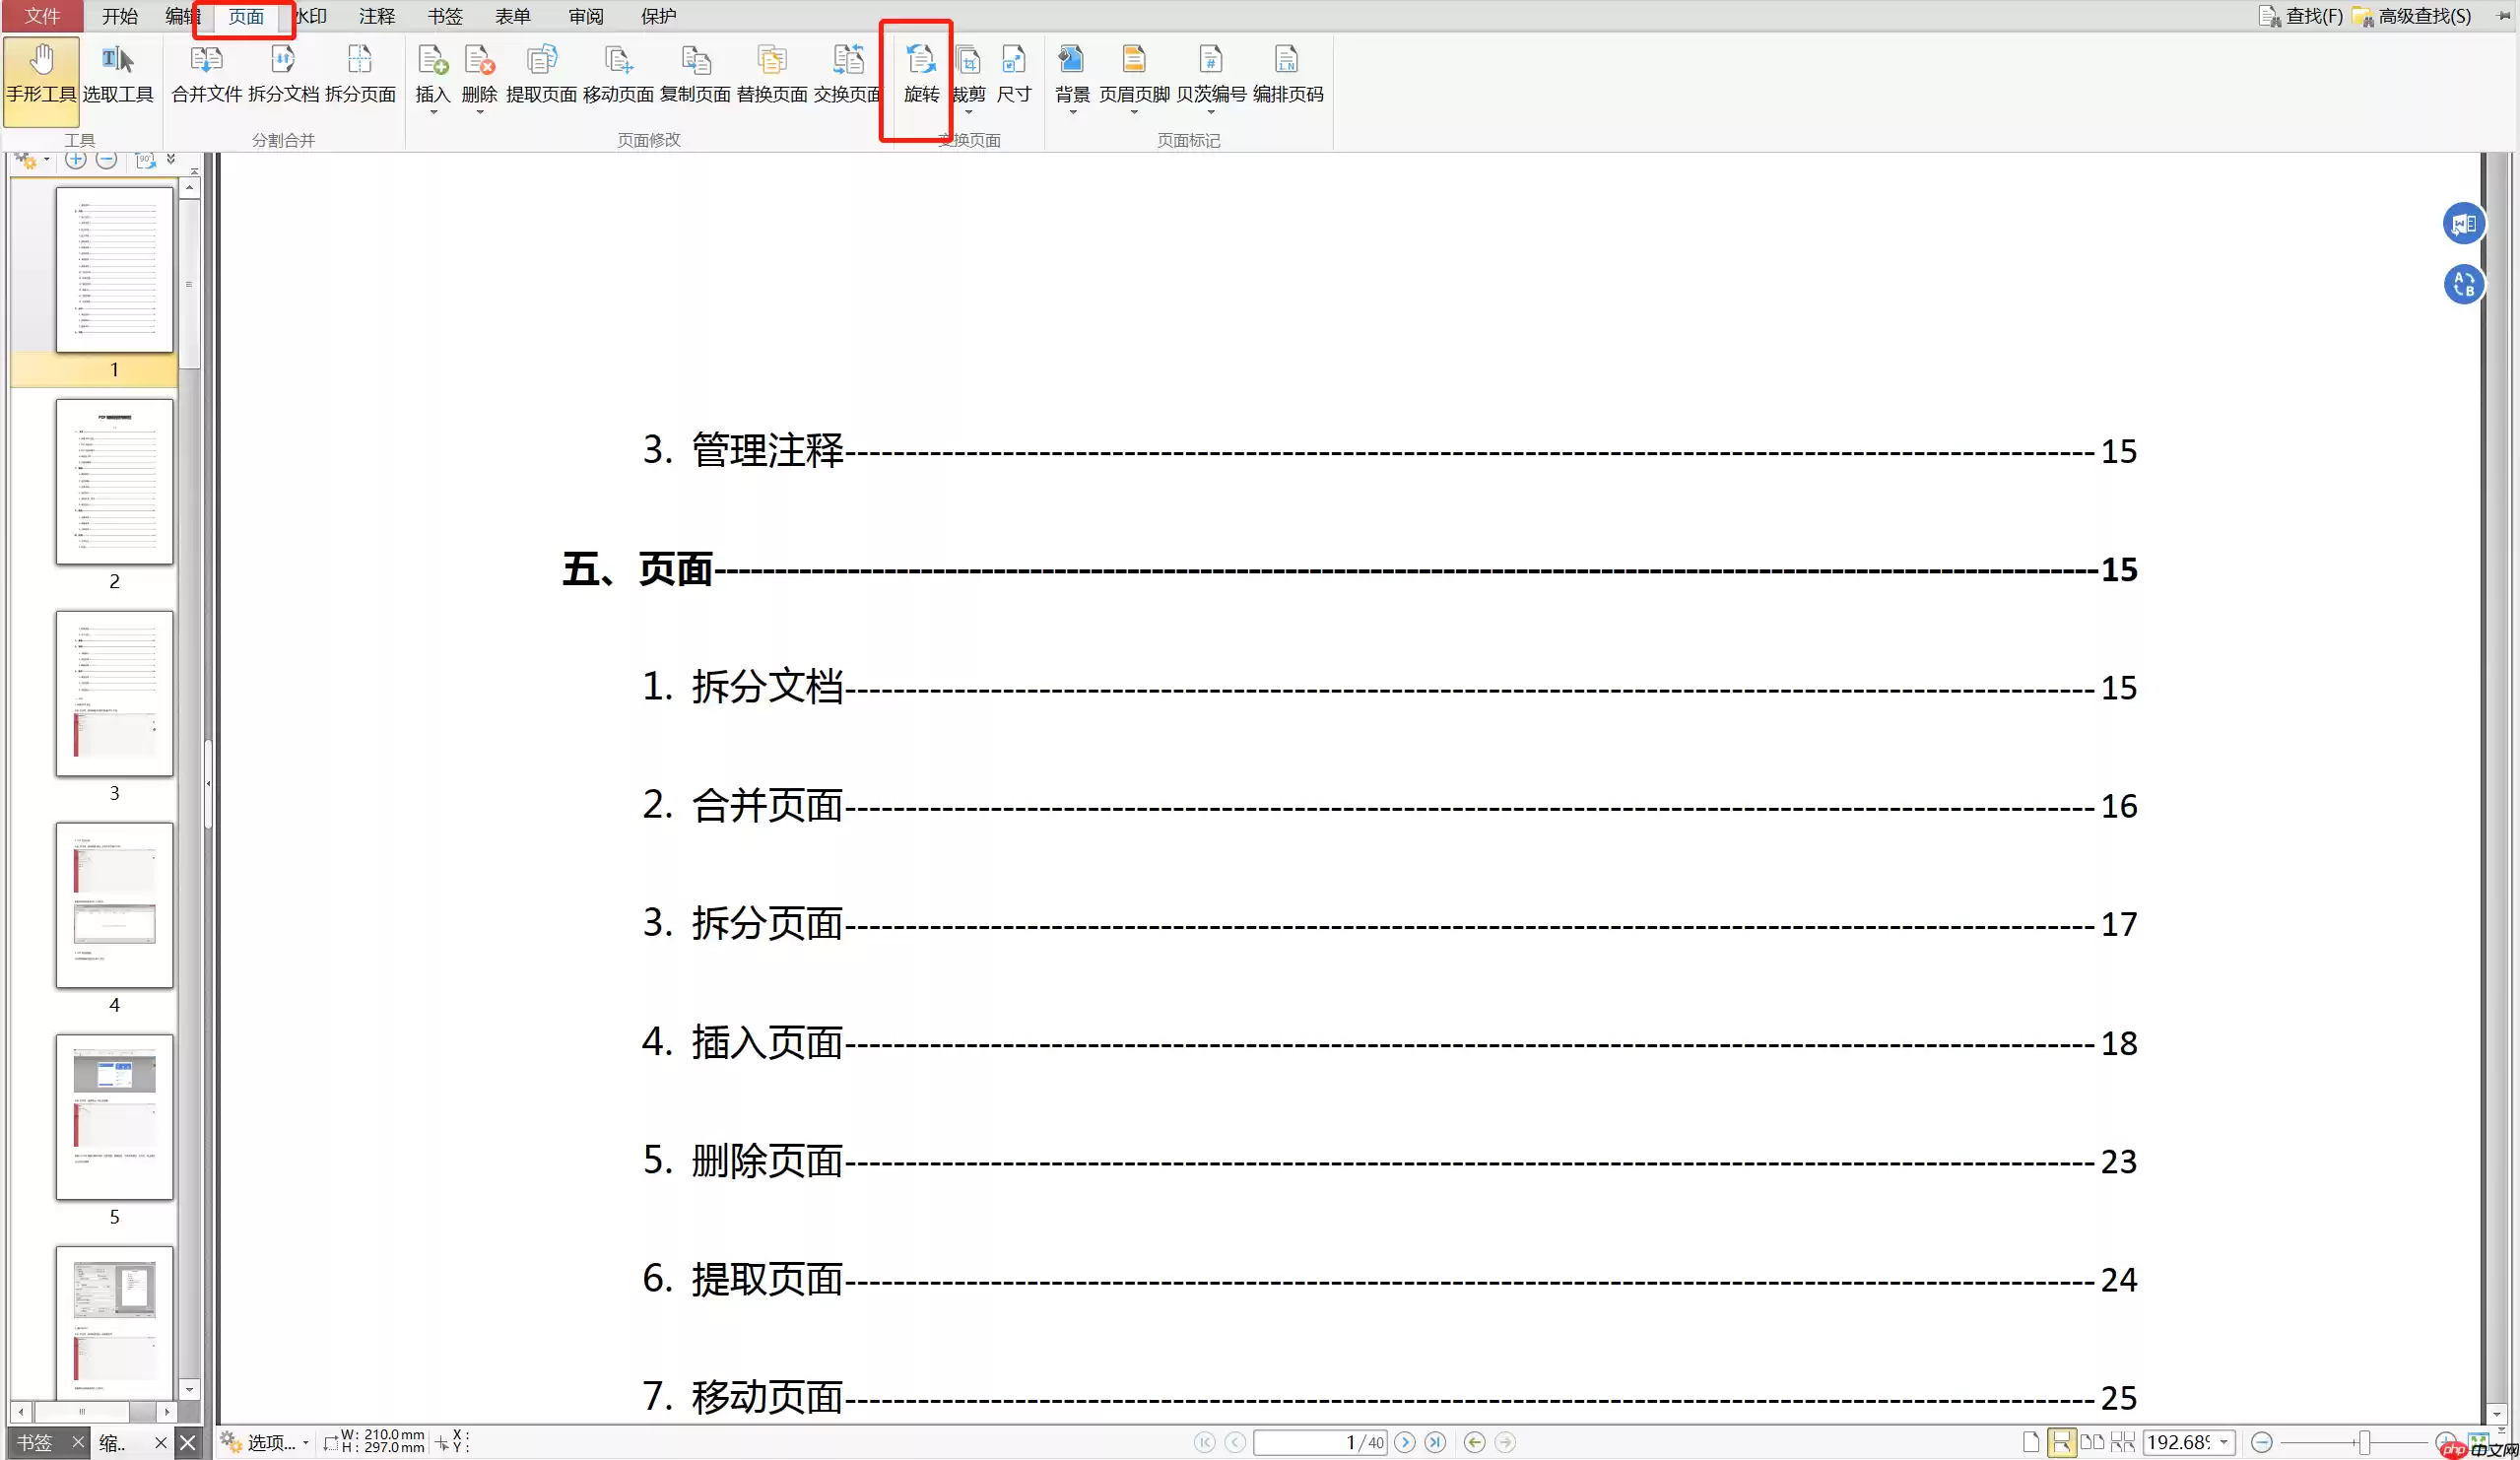Enable four-page tiled view mode
The width and height of the screenshot is (2520, 1460).
coord(2124,1442)
